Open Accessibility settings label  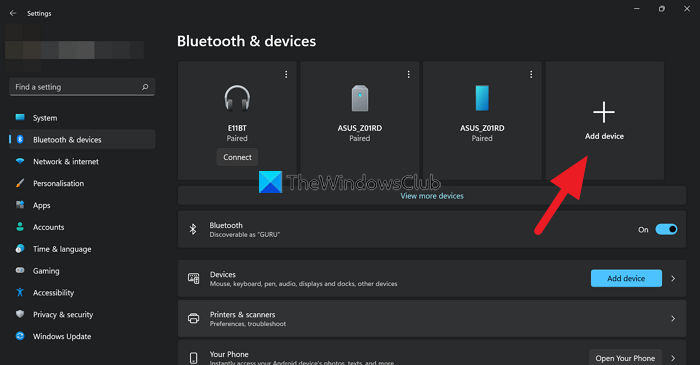(x=54, y=293)
